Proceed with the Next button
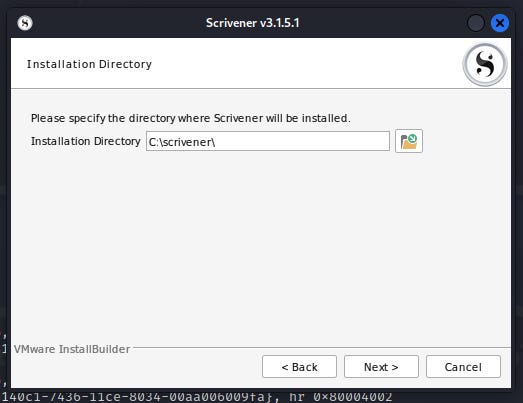This screenshot has width=523, height=403. click(x=381, y=367)
